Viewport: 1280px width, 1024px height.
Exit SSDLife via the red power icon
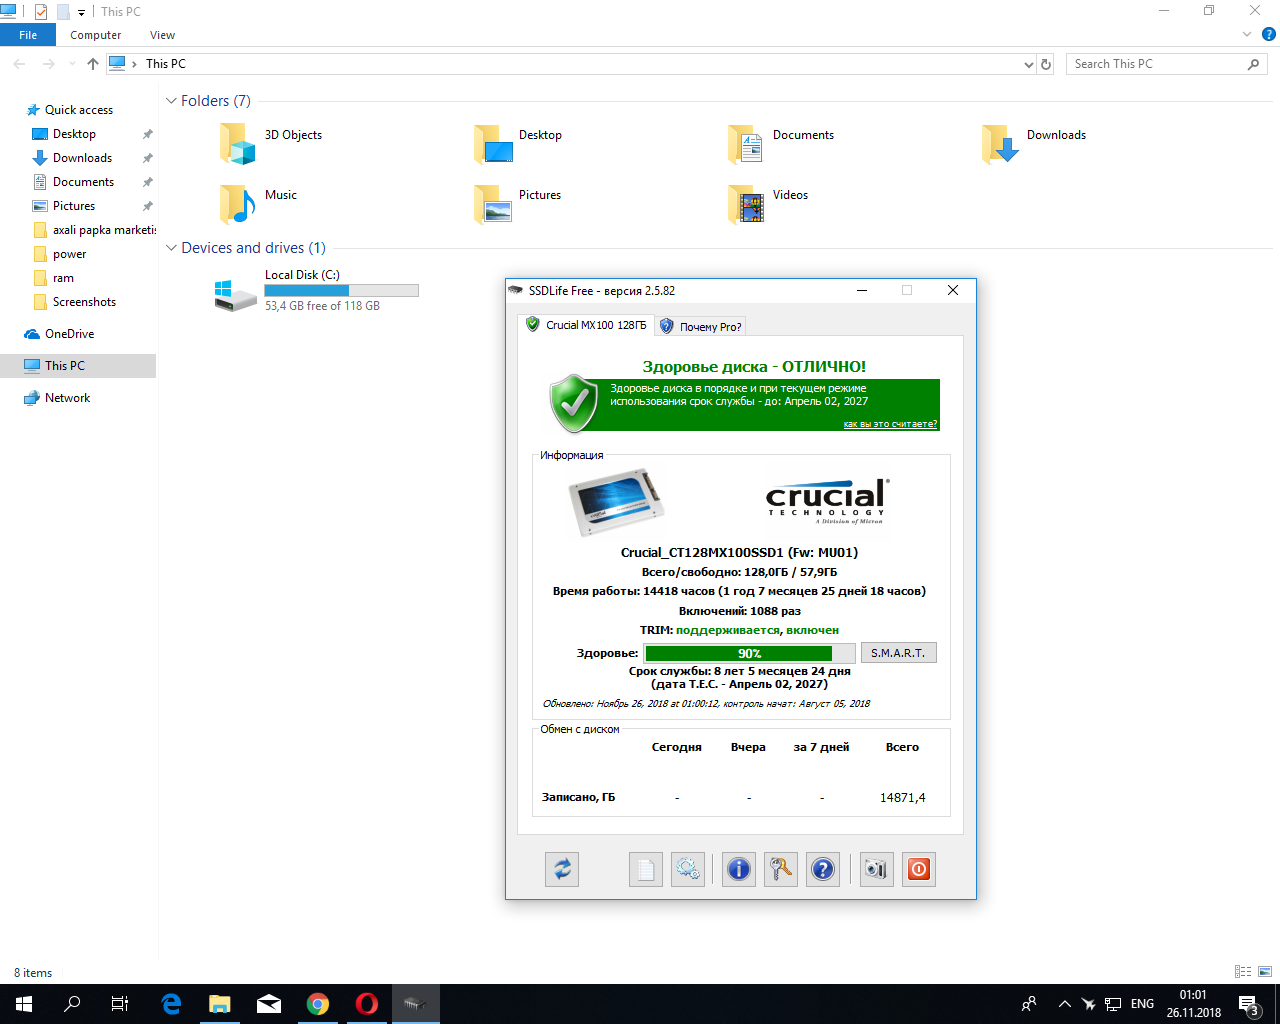918,869
